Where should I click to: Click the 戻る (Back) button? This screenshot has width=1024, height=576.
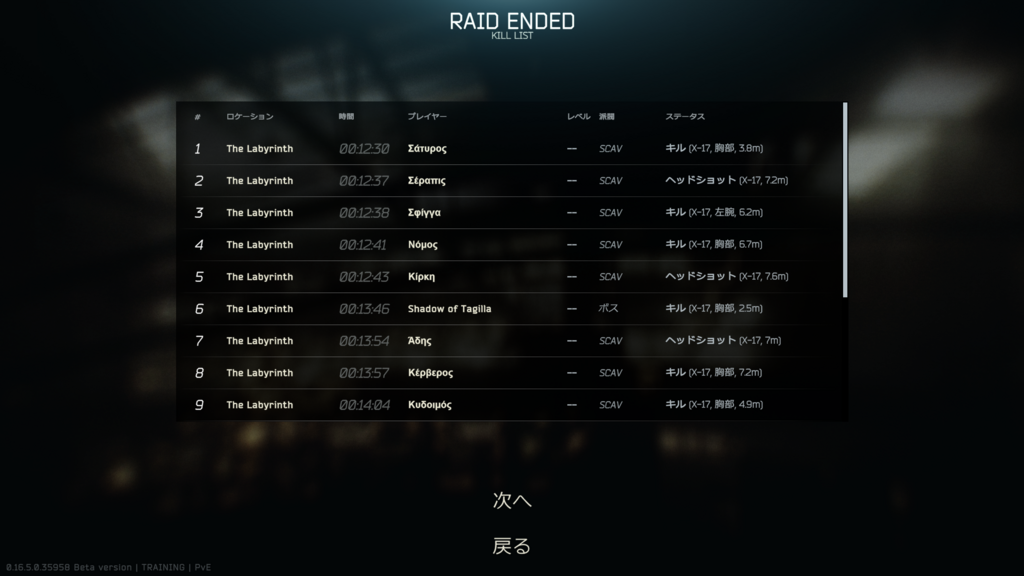[x=512, y=546]
